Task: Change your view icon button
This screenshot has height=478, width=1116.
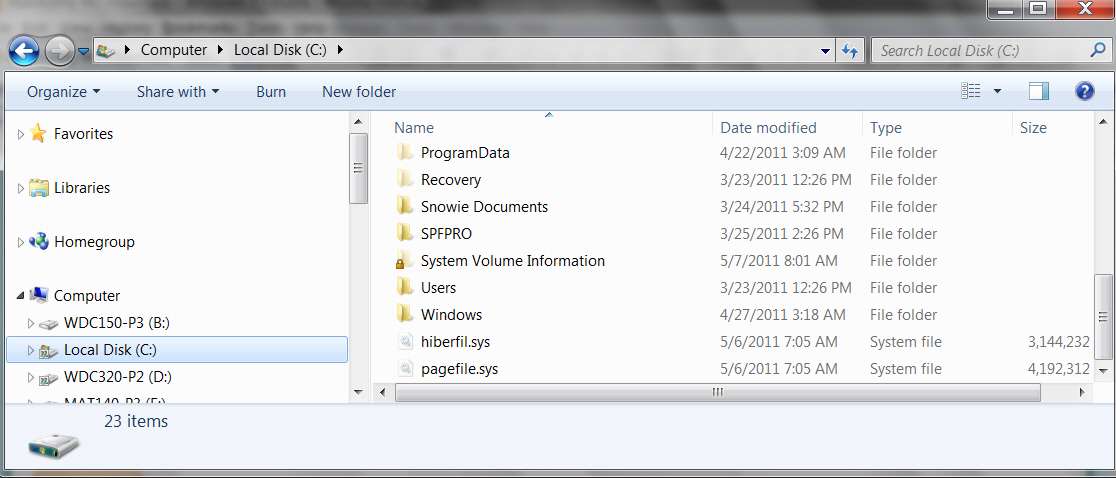Action: click(971, 91)
